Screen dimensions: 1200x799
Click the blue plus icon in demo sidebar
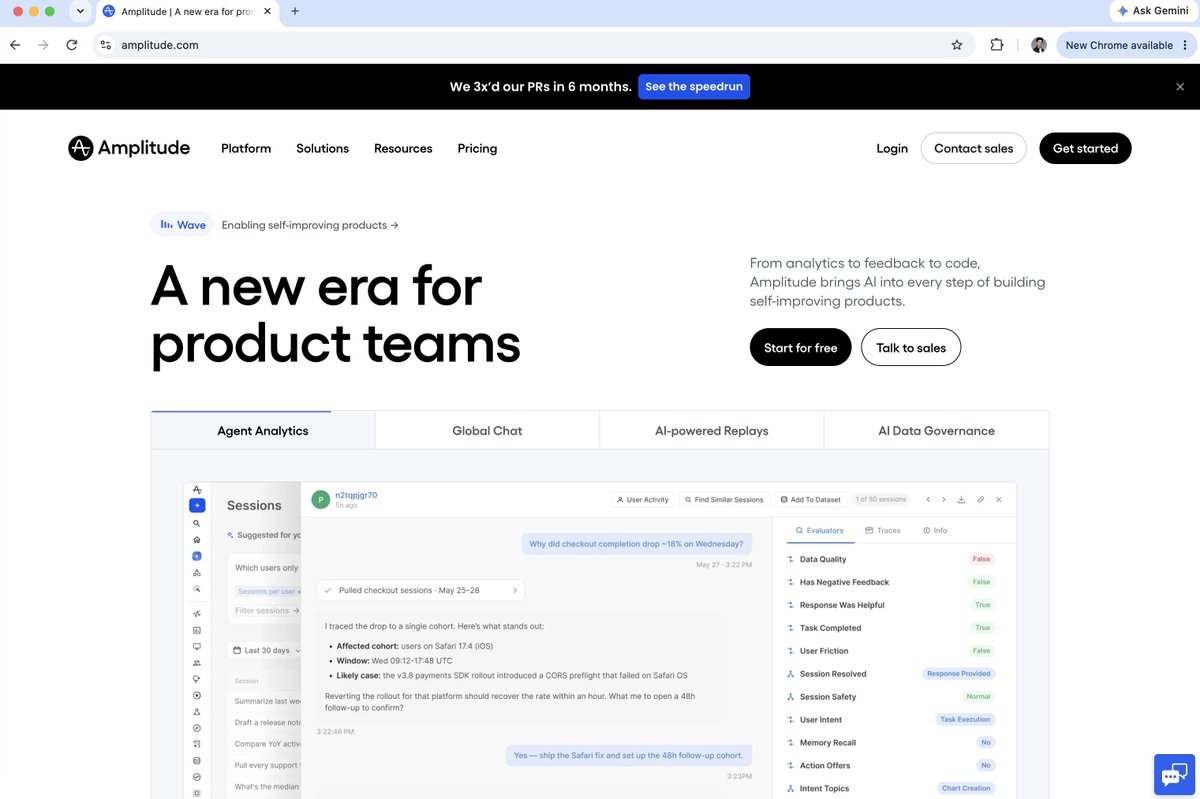(197, 506)
